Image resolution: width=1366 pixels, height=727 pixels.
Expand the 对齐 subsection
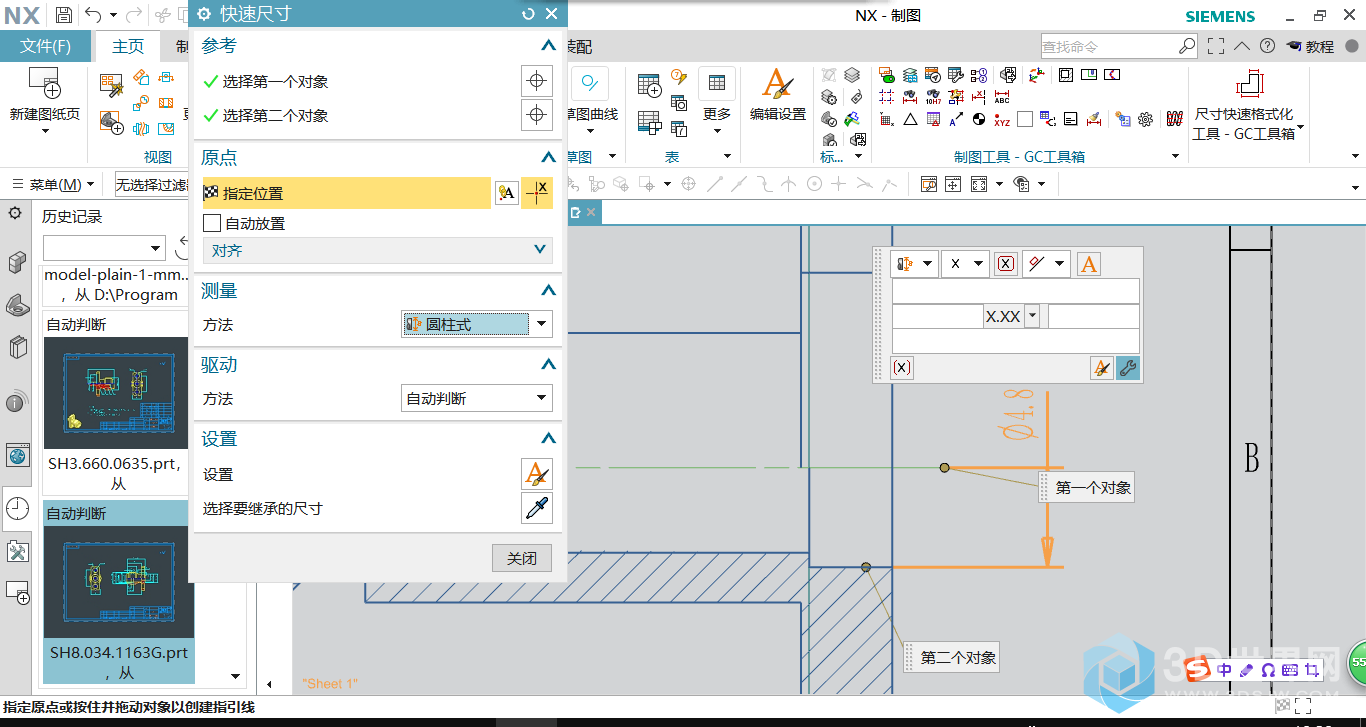click(540, 250)
